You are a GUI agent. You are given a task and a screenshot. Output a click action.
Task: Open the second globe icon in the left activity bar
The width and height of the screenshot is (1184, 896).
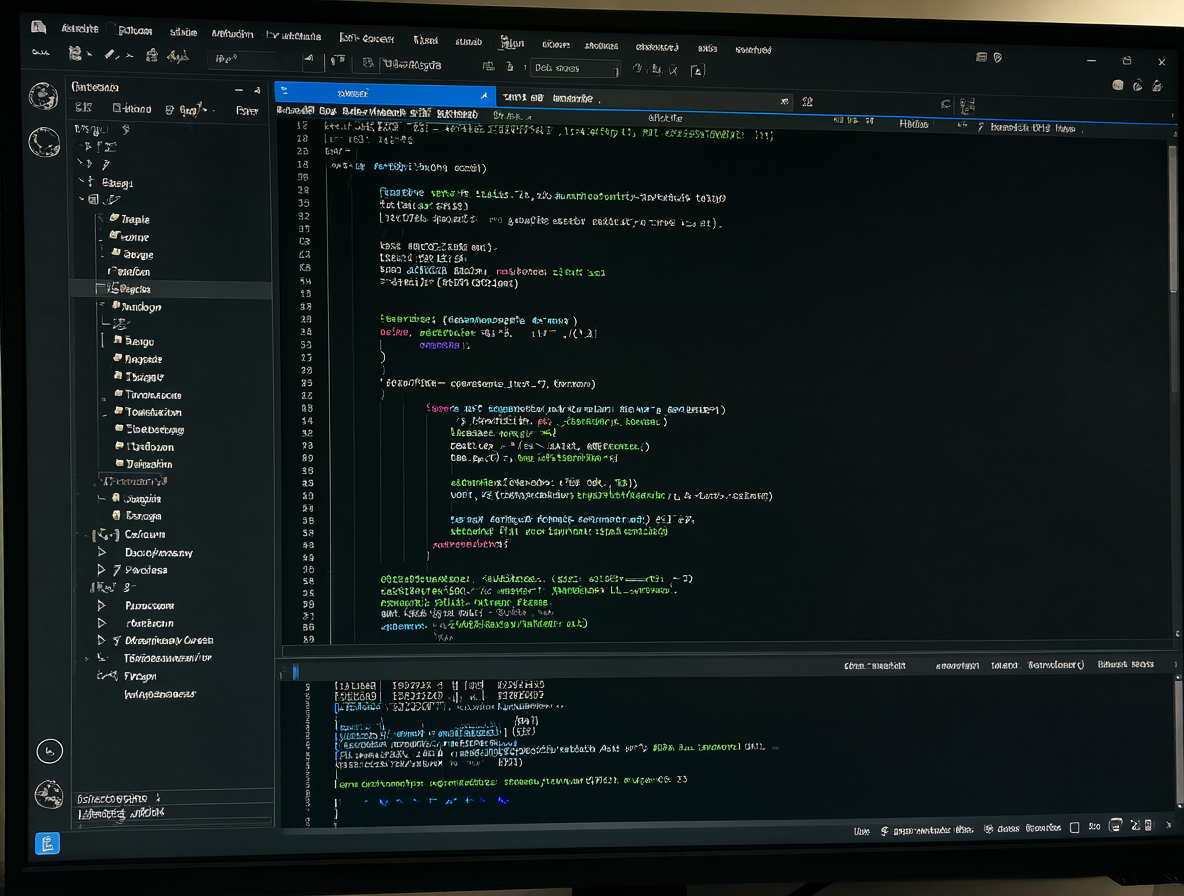point(44,141)
